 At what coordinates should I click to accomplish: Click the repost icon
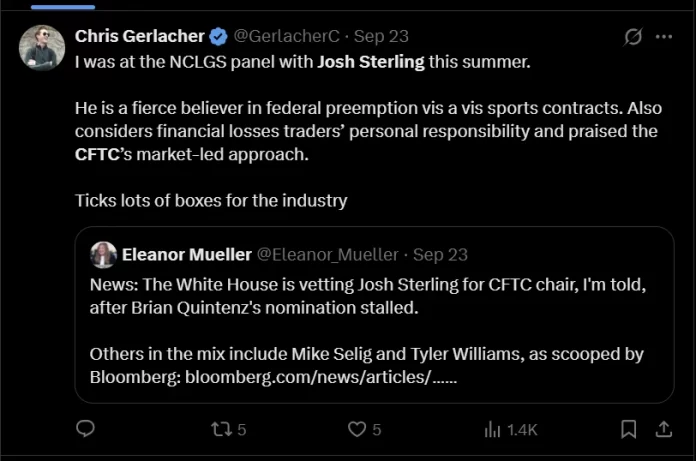[x=222, y=429]
